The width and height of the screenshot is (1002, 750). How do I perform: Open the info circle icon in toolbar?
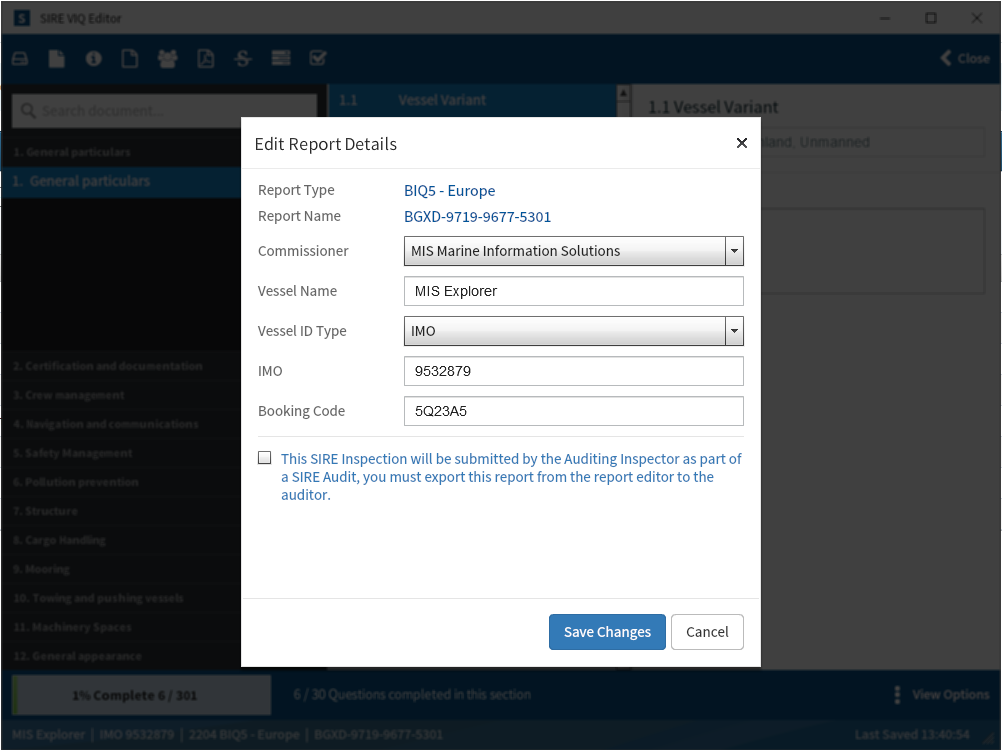point(93,59)
